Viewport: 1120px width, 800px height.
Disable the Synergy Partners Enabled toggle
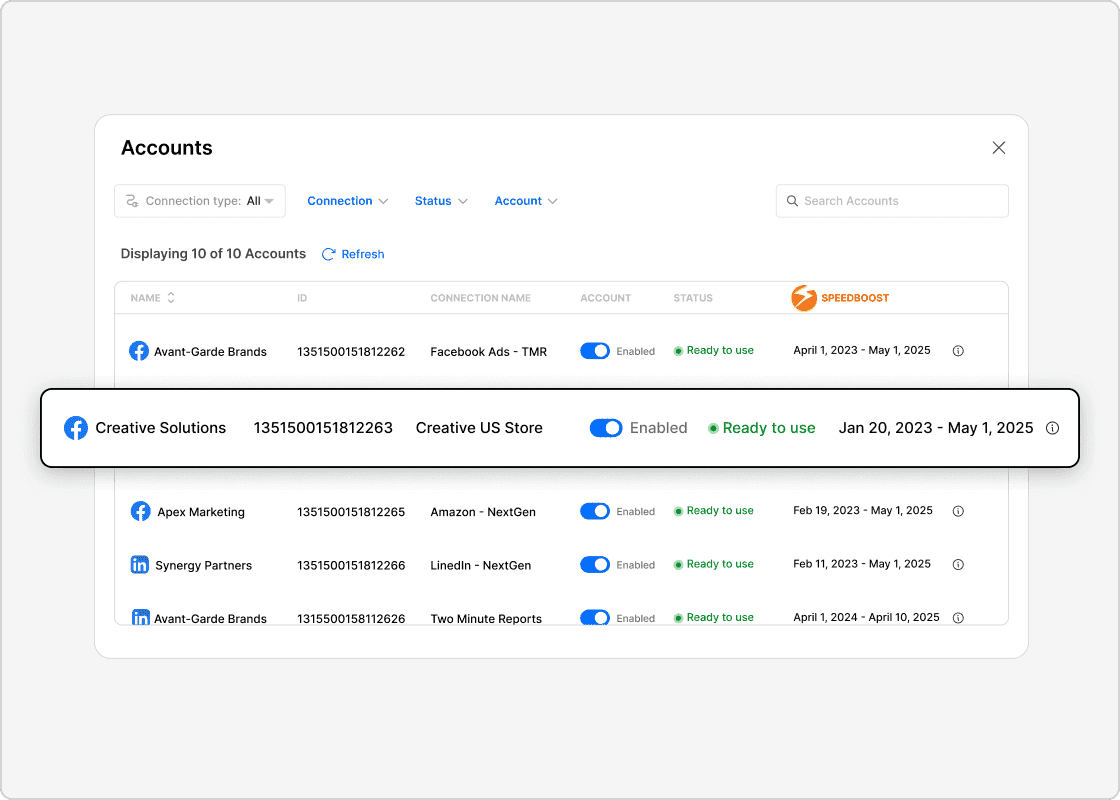coord(595,564)
